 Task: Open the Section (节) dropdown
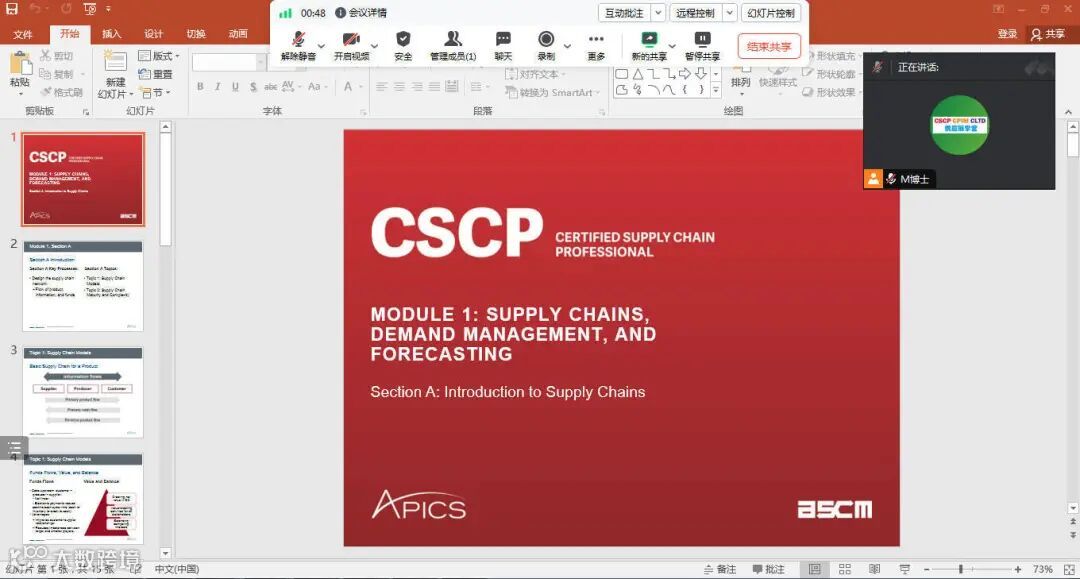pos(155,92)
